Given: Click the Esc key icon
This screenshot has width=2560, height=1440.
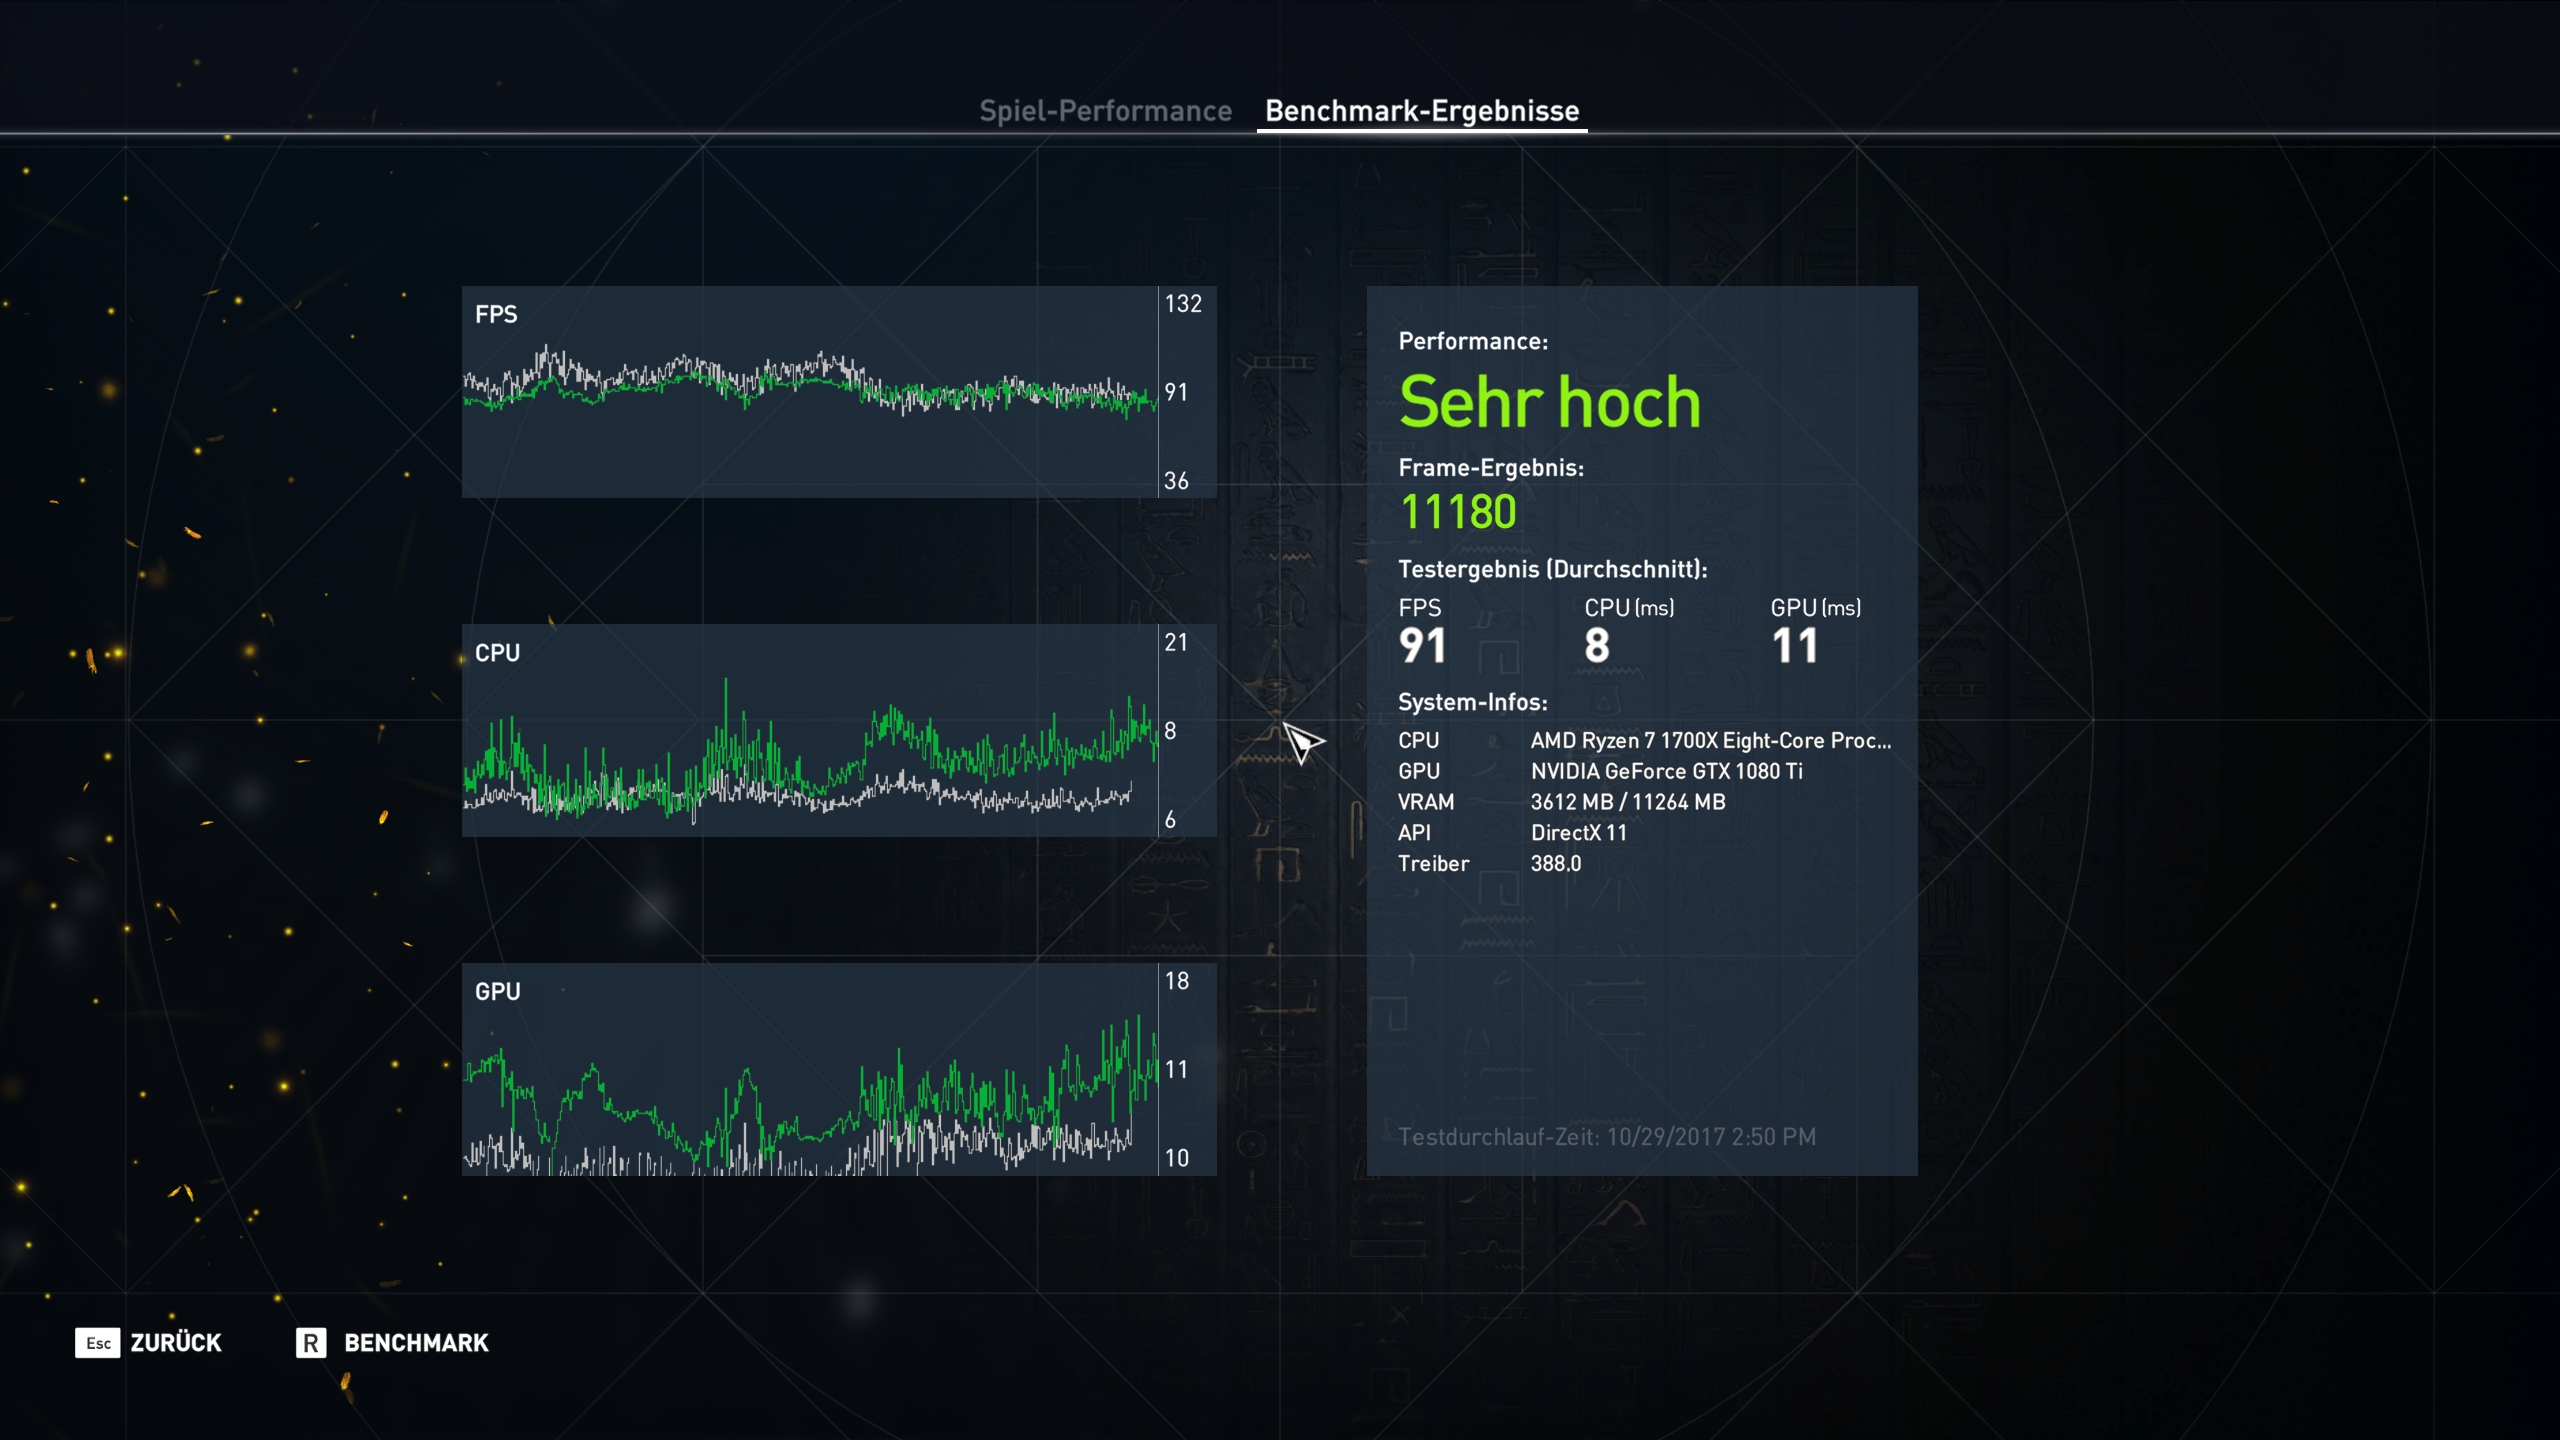Looking at the screenshot, I should point(97,1342).
